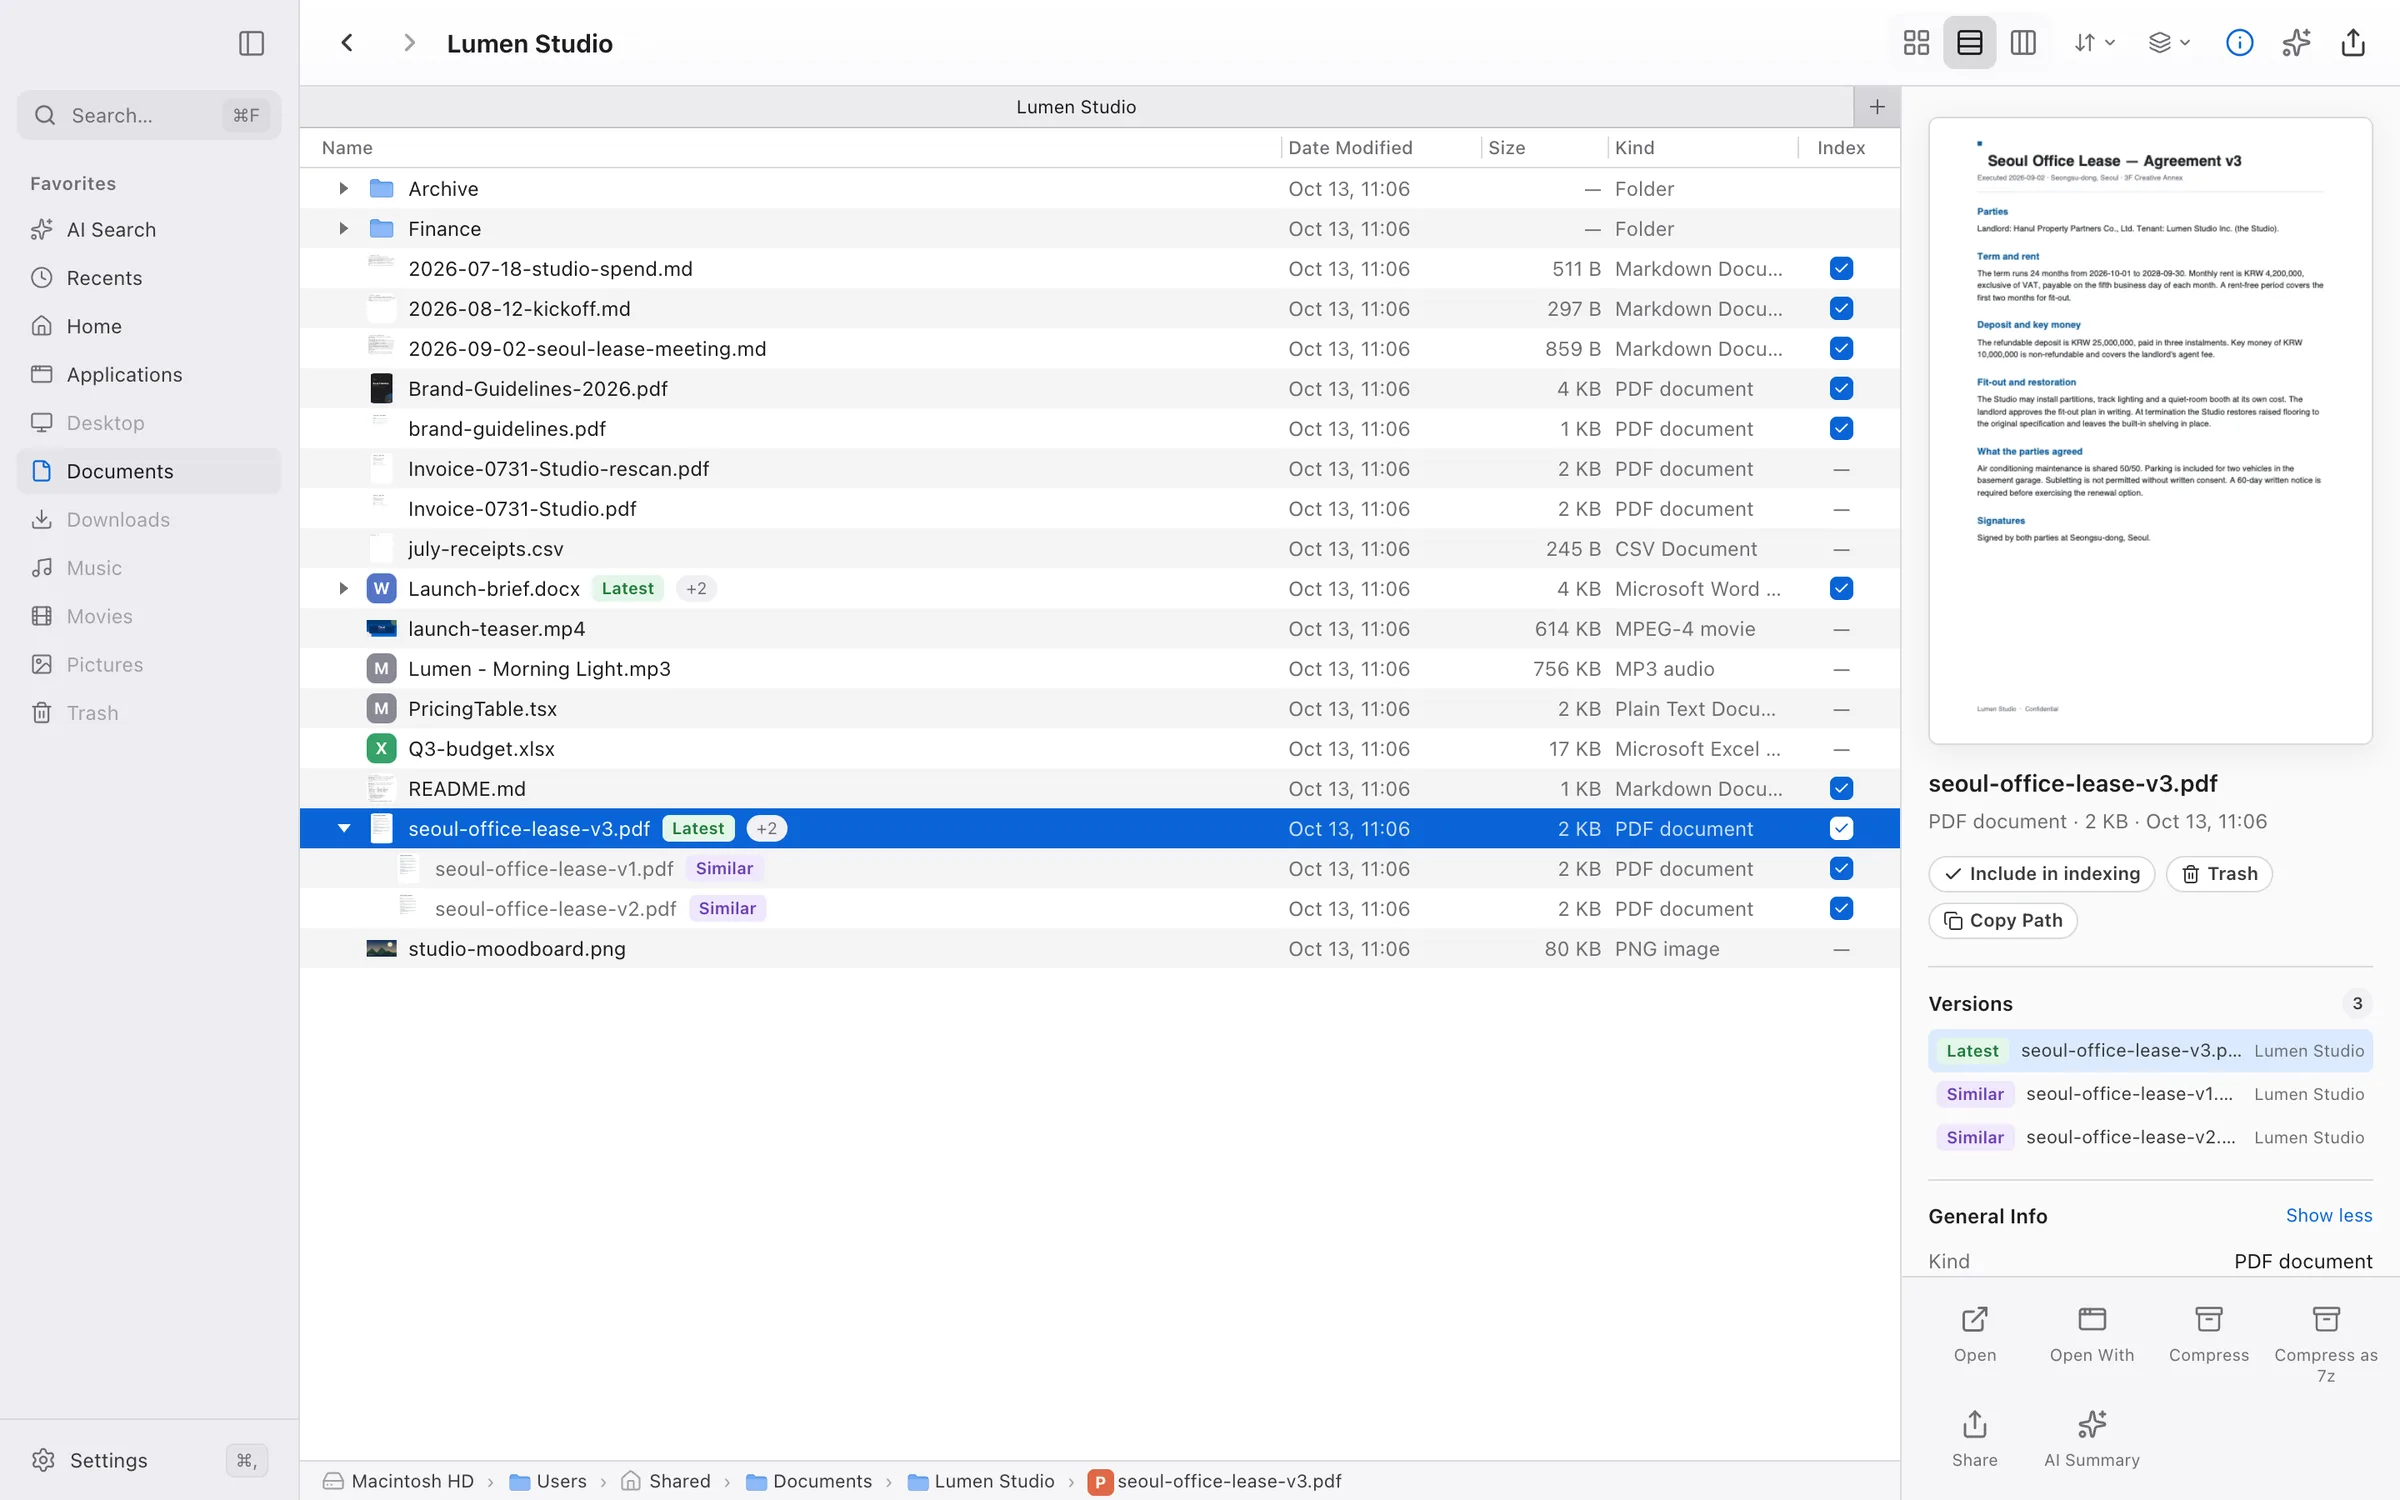Generate an AI Summary
The image size is (2400, 1500).
pyautogui.click(x=2091, y=1439)
